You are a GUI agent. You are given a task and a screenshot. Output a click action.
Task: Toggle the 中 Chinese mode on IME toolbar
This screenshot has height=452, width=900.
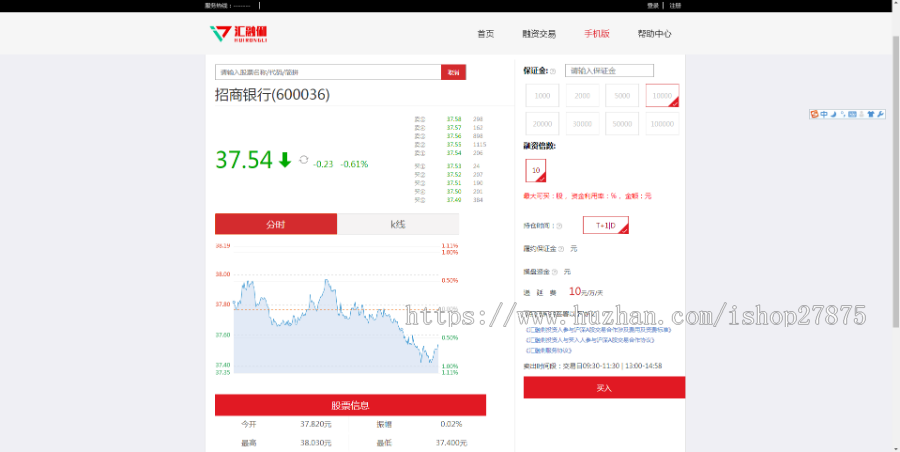824,114
